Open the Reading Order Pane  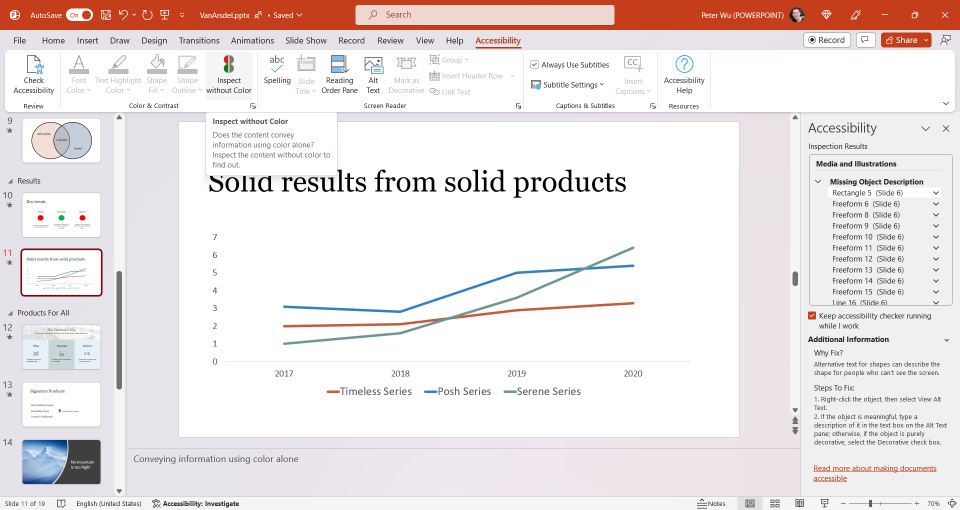click(x=339, y=74)
